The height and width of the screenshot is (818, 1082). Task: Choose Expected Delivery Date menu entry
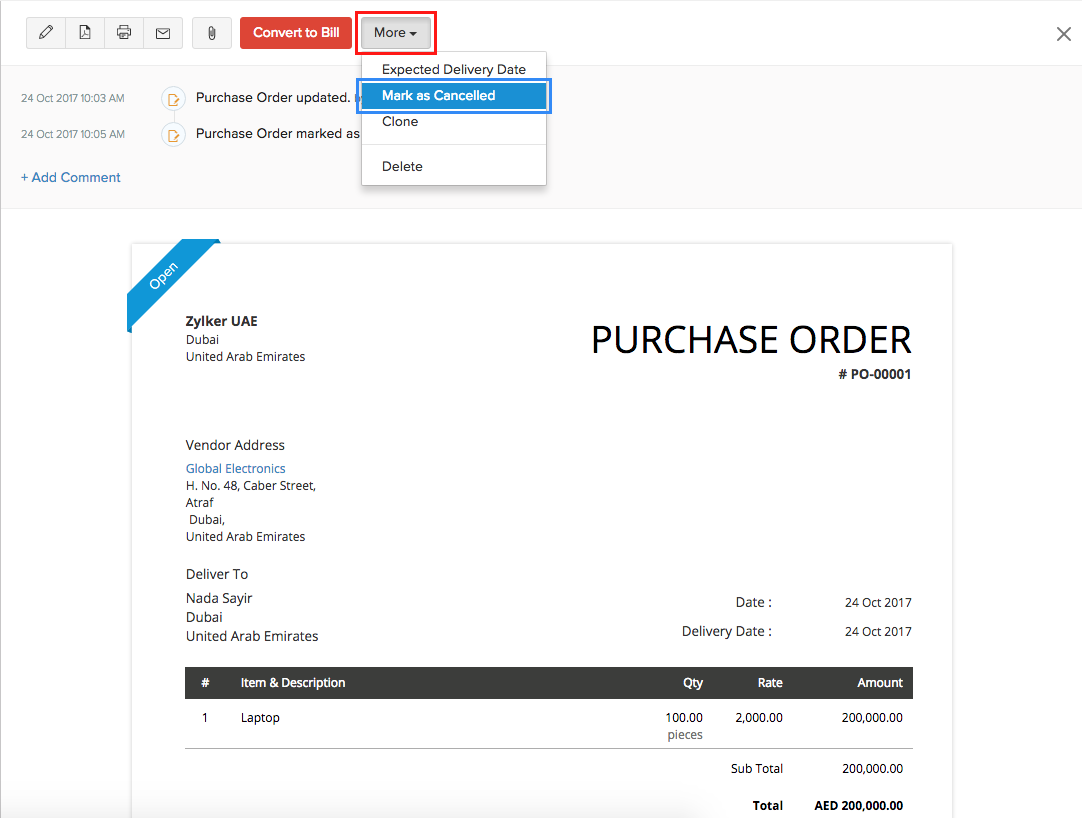(x=453, y=69)
